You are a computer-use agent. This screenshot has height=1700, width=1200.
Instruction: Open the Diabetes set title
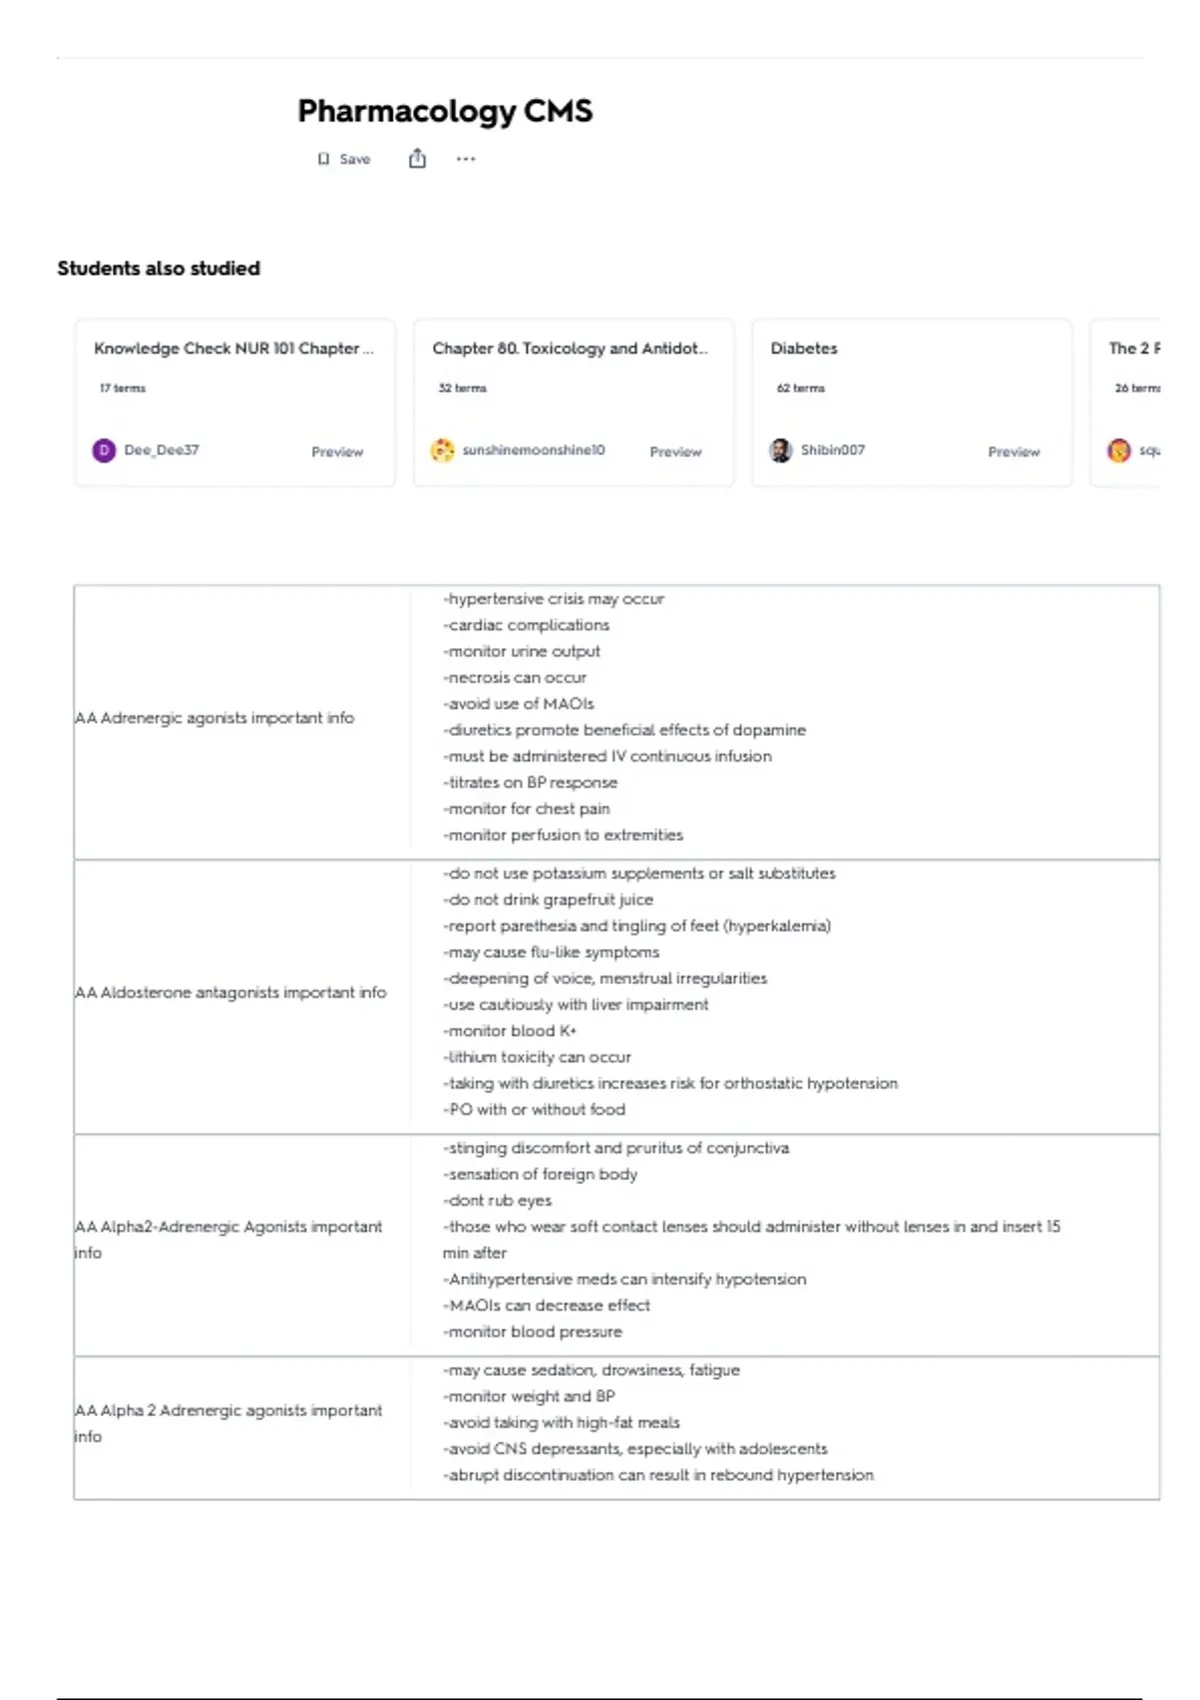click(804, 348)
